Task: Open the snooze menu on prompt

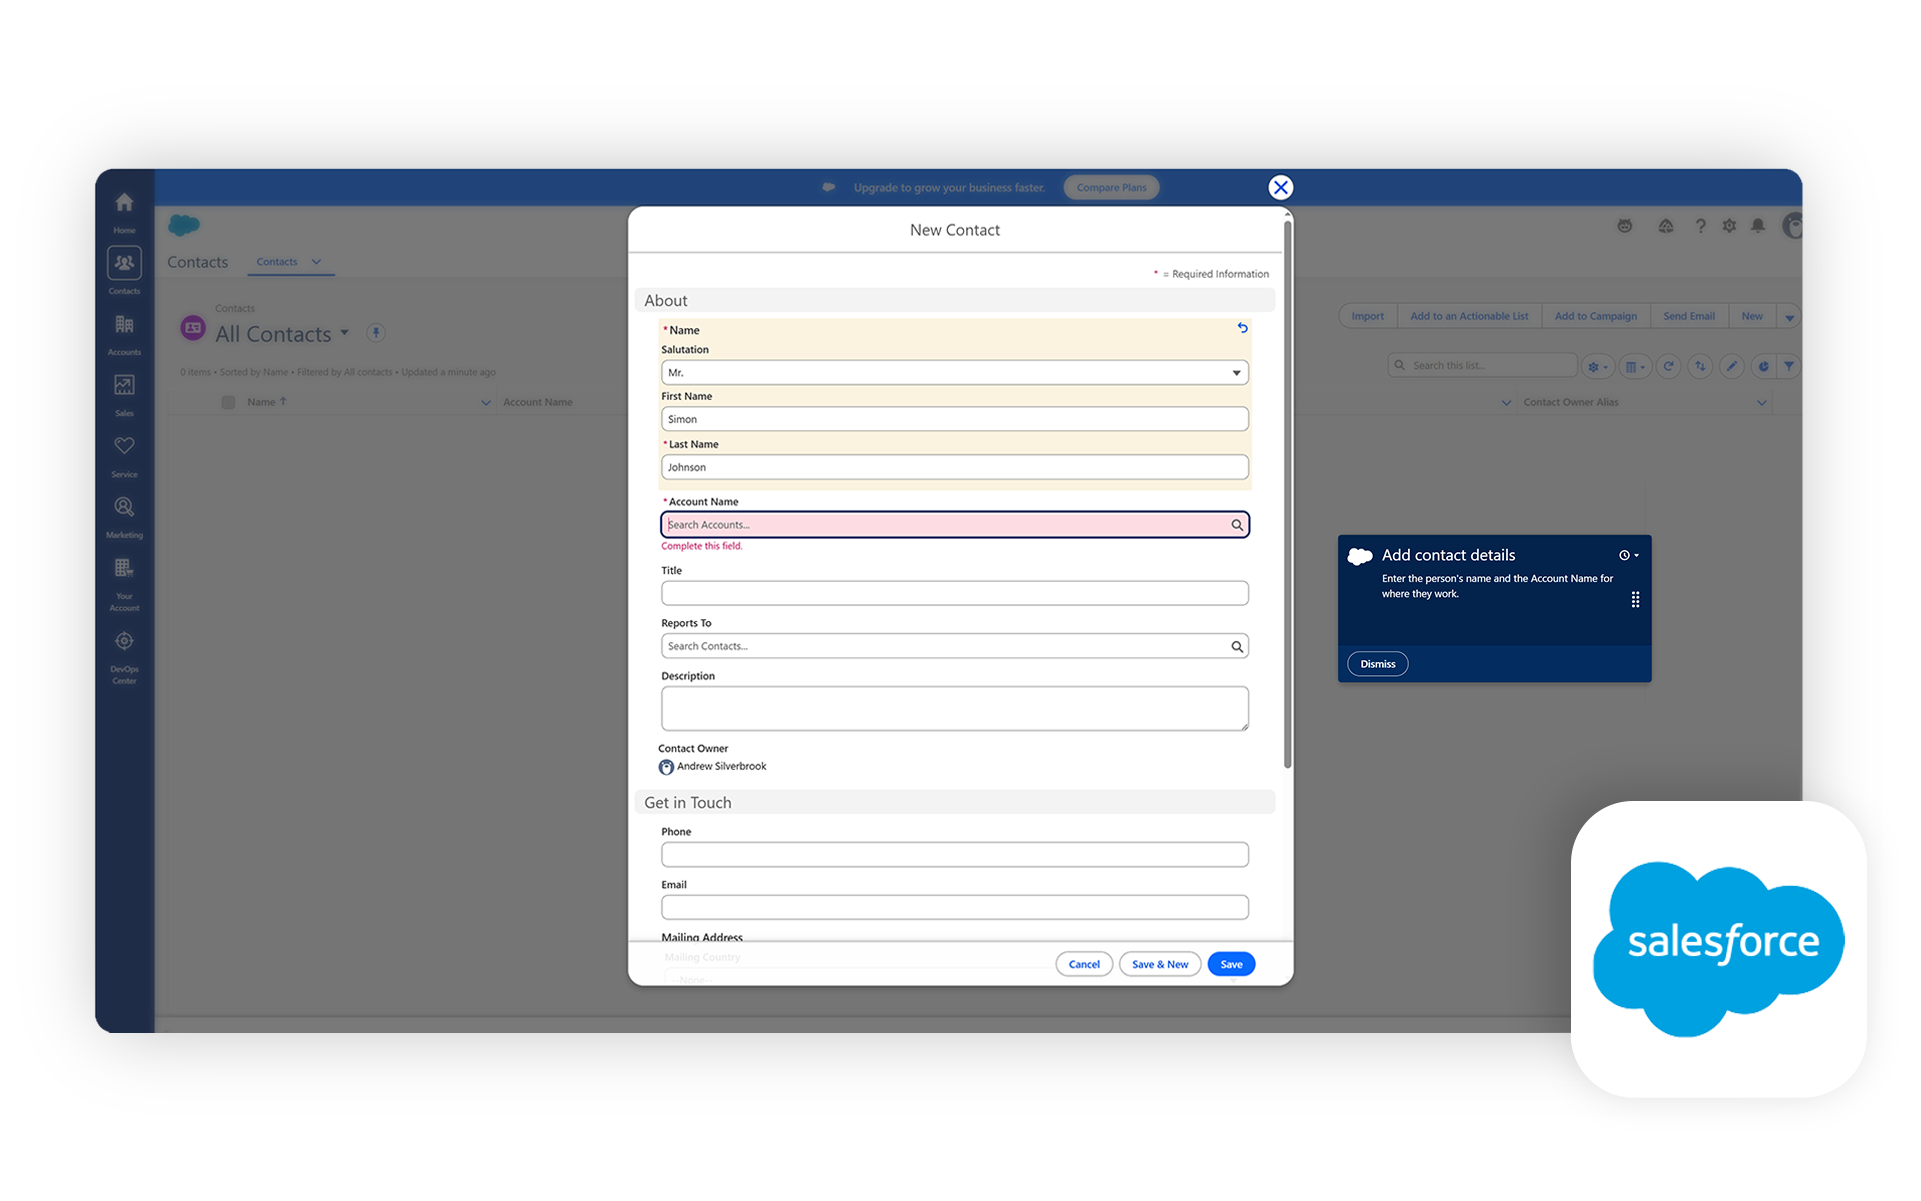Action: 1628,555
